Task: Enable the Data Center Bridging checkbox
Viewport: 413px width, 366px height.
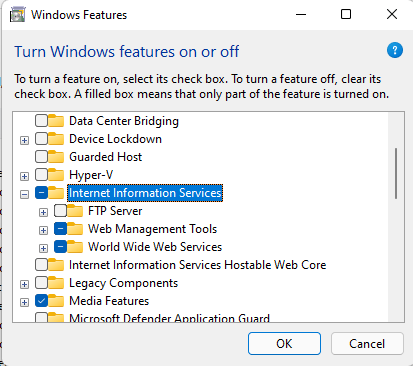Action: click(41, 121)
